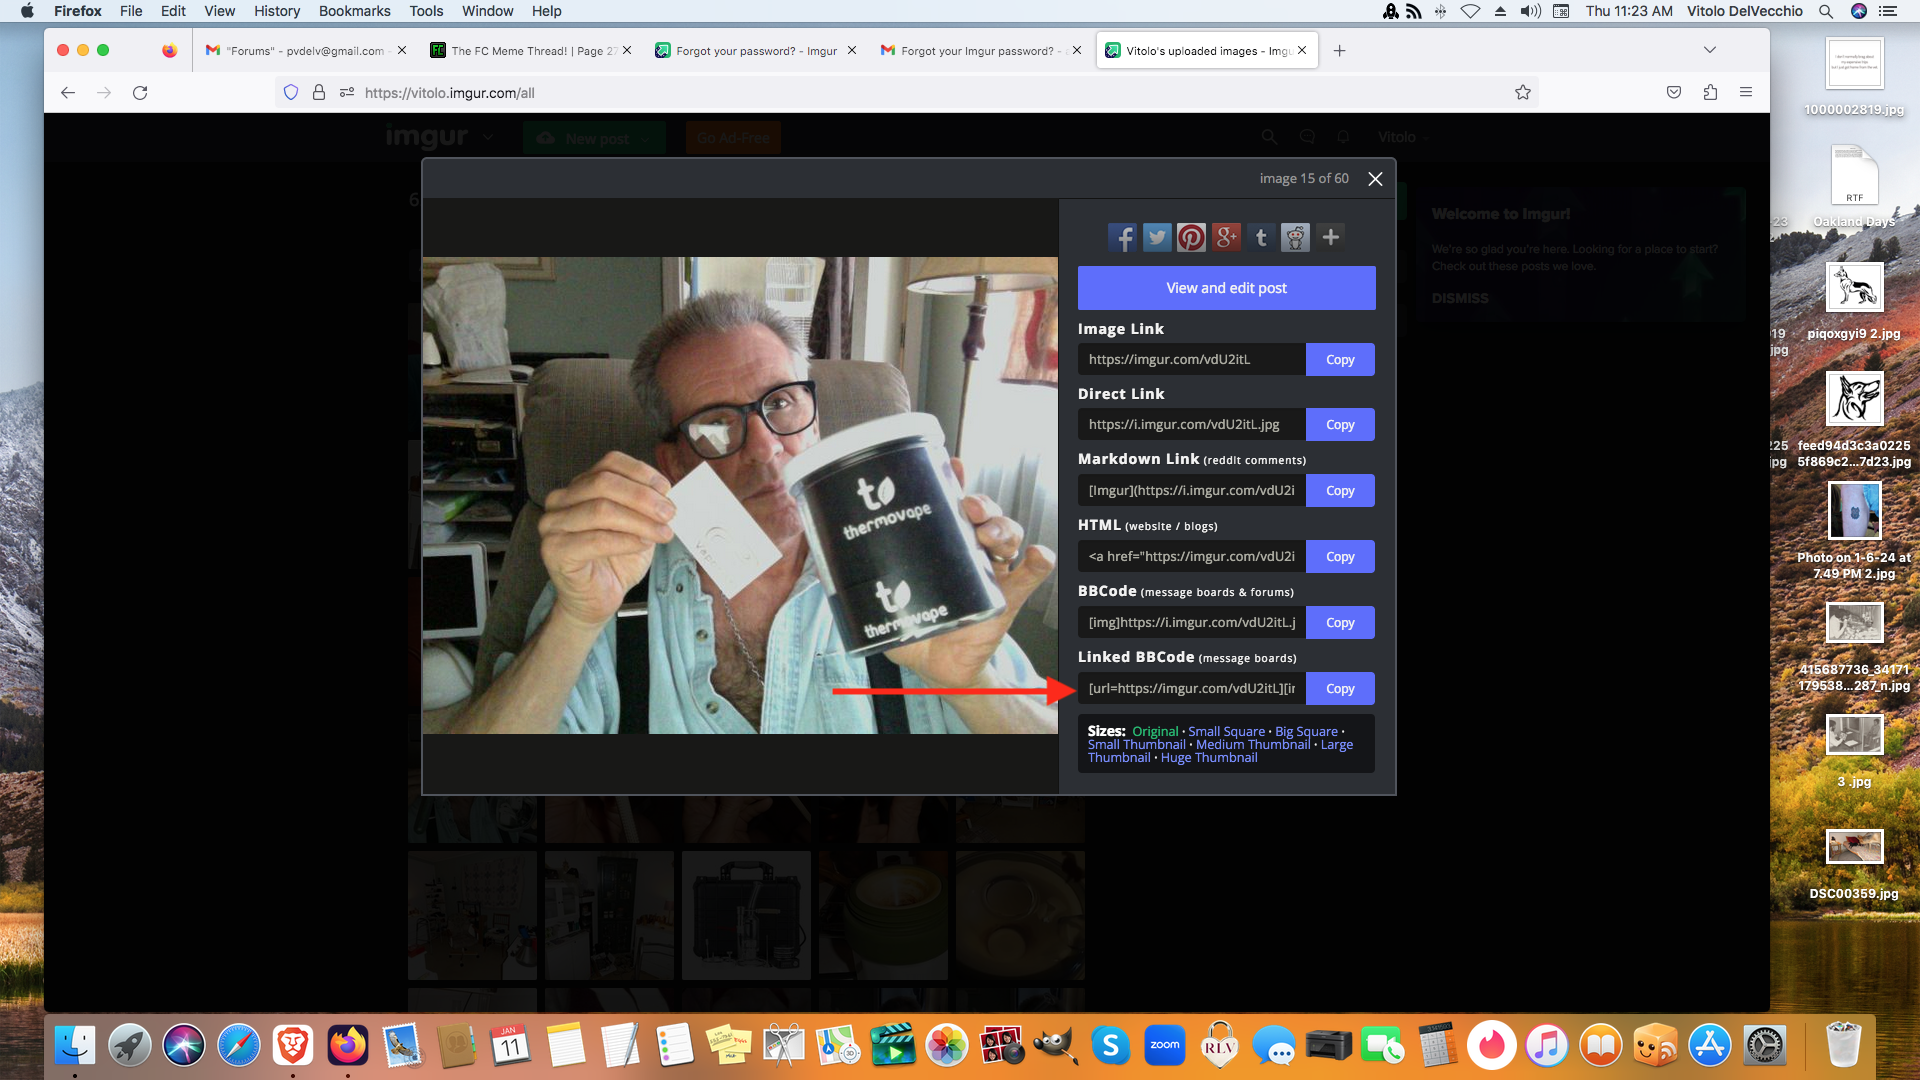1920x1080 pixels.
Task: Share image on Tumblr icon
Action: pos(1261,238)
